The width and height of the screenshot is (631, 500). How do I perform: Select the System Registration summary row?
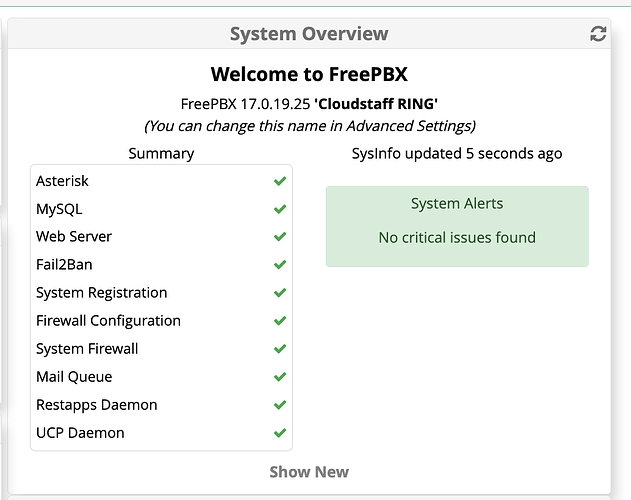pos(161,292)
